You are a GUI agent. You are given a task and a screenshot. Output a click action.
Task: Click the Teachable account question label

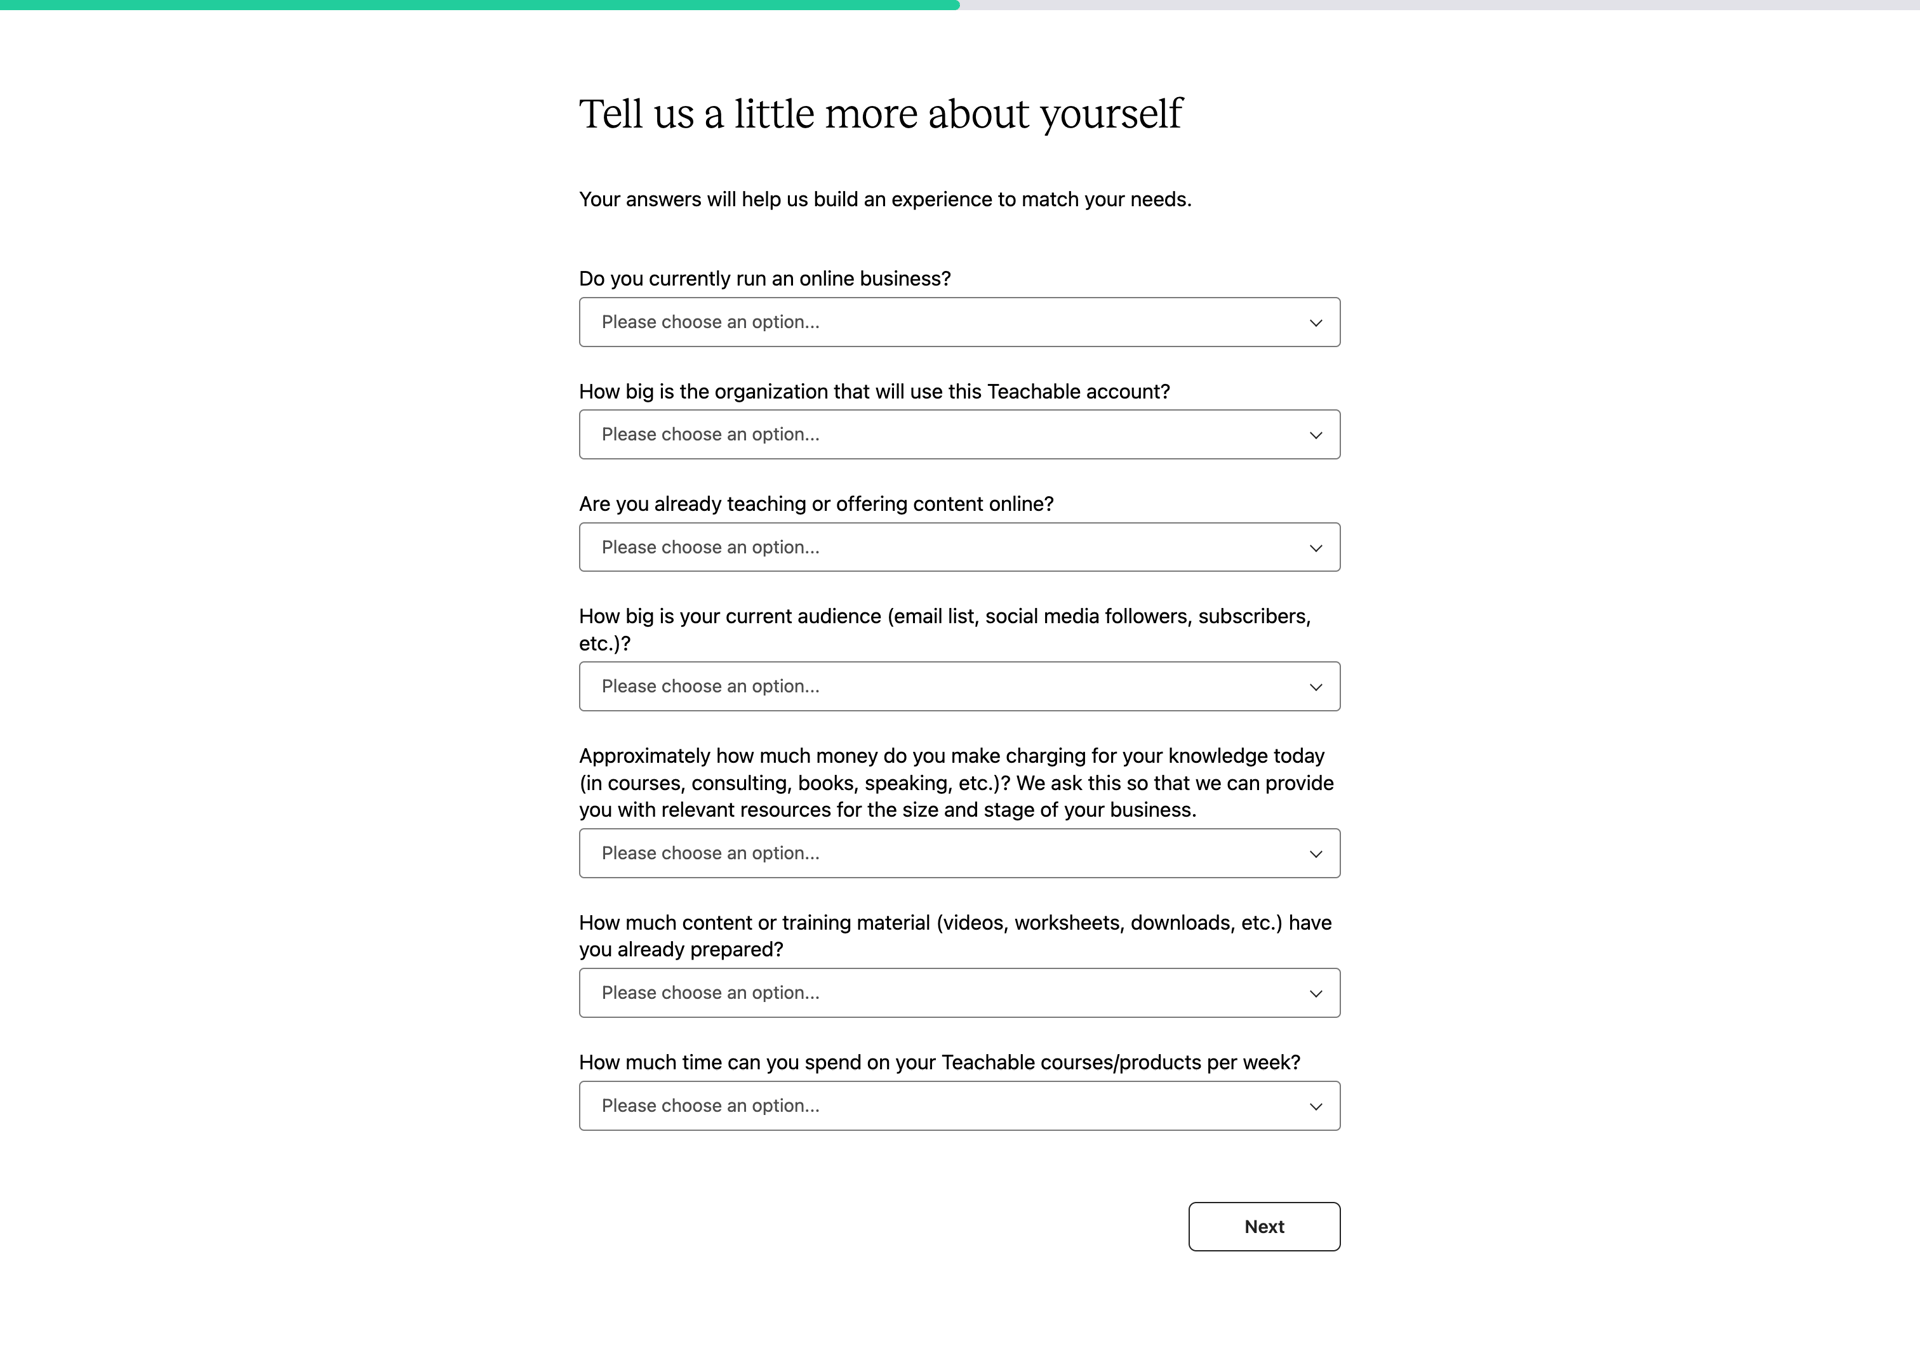pyautogui.click(x=875, y=391)
